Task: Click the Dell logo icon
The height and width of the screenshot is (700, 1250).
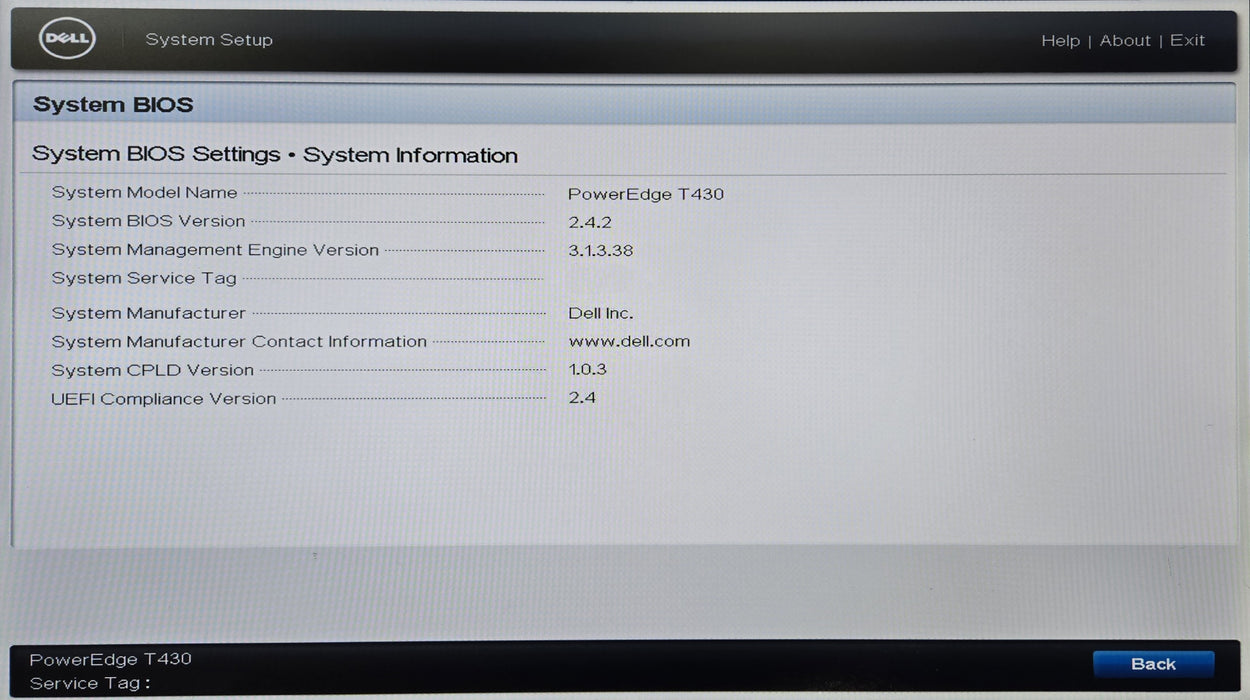Action: click(x=67, y=40)
